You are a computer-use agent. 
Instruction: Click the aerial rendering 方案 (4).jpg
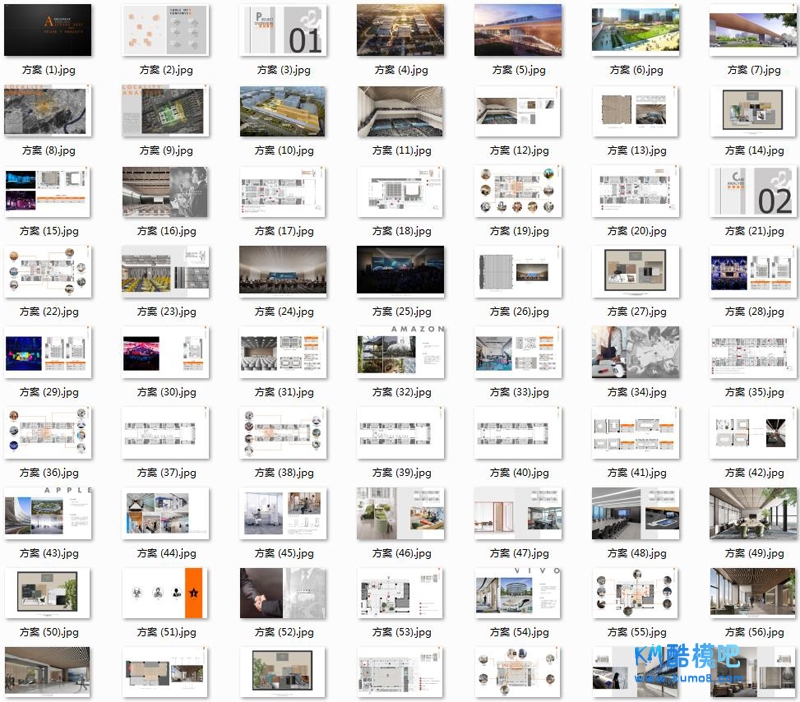point(400,30)
